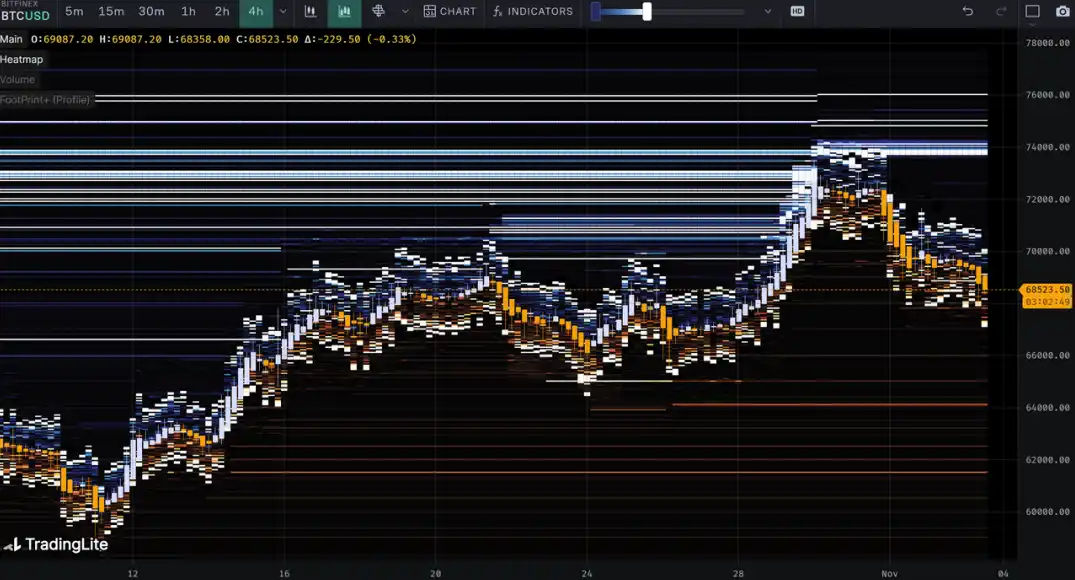Screen dimensions: 1075x580
Task: Expand the drawing tools dropdown arrow
Action: [x=404, y=12]
